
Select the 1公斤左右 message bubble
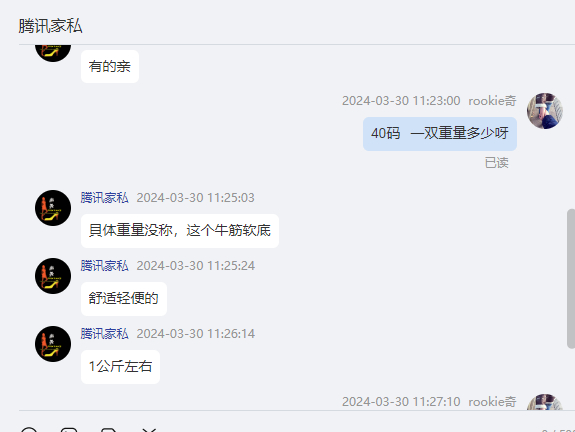point(120,367)
